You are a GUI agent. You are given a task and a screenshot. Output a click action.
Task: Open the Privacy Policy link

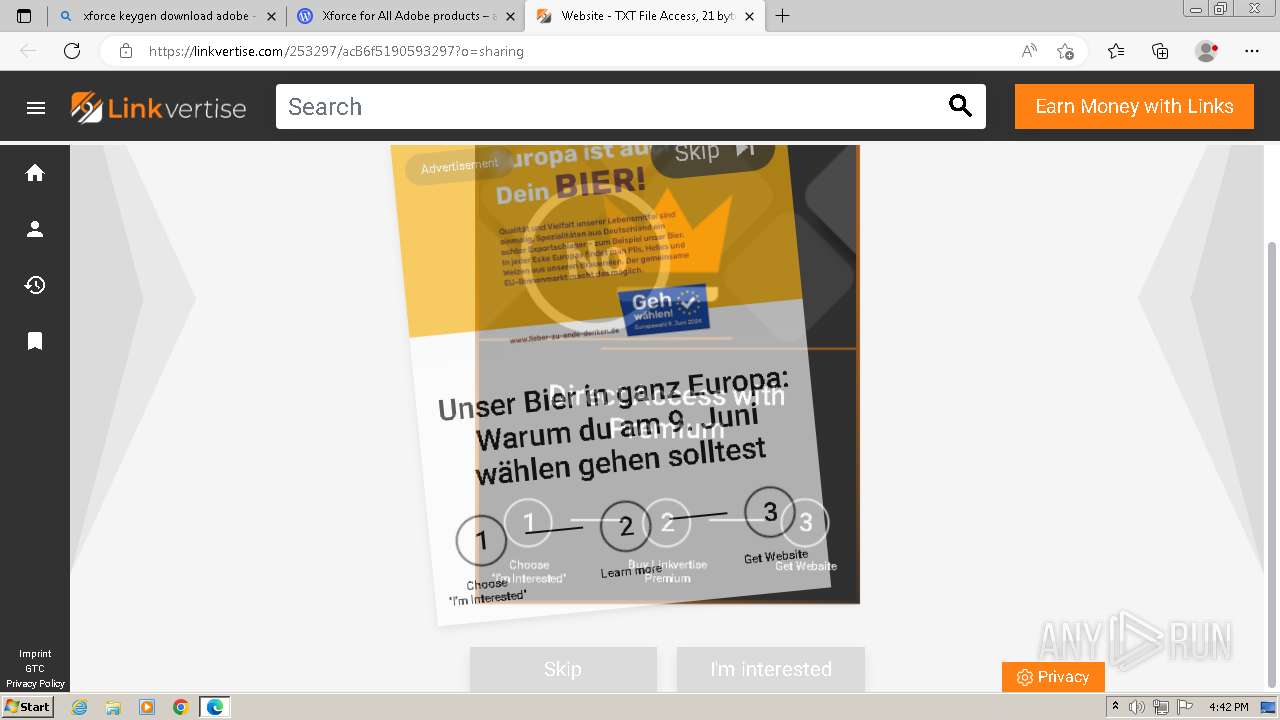pos(35,684)
